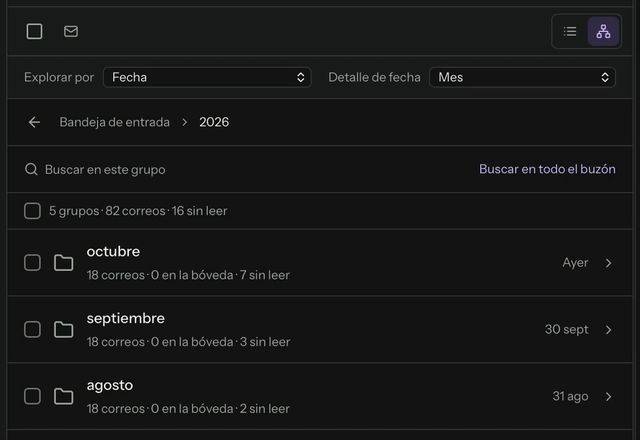This screenshot has height=440, width=640.
Task: Toggle the top toolbar select-all checkbox
Action: [x=34, y=31]
